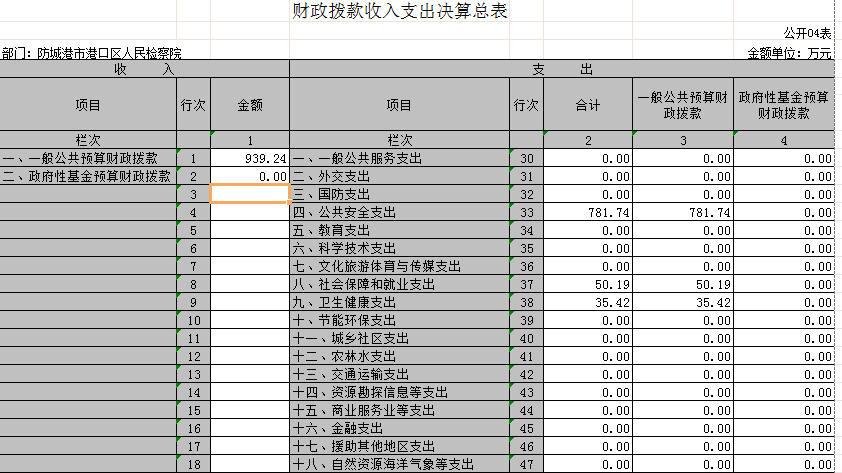This screenshot has height=473, width=842.
Task: Select the 二、外交支出 cell
Action: (x=400, y=176)
